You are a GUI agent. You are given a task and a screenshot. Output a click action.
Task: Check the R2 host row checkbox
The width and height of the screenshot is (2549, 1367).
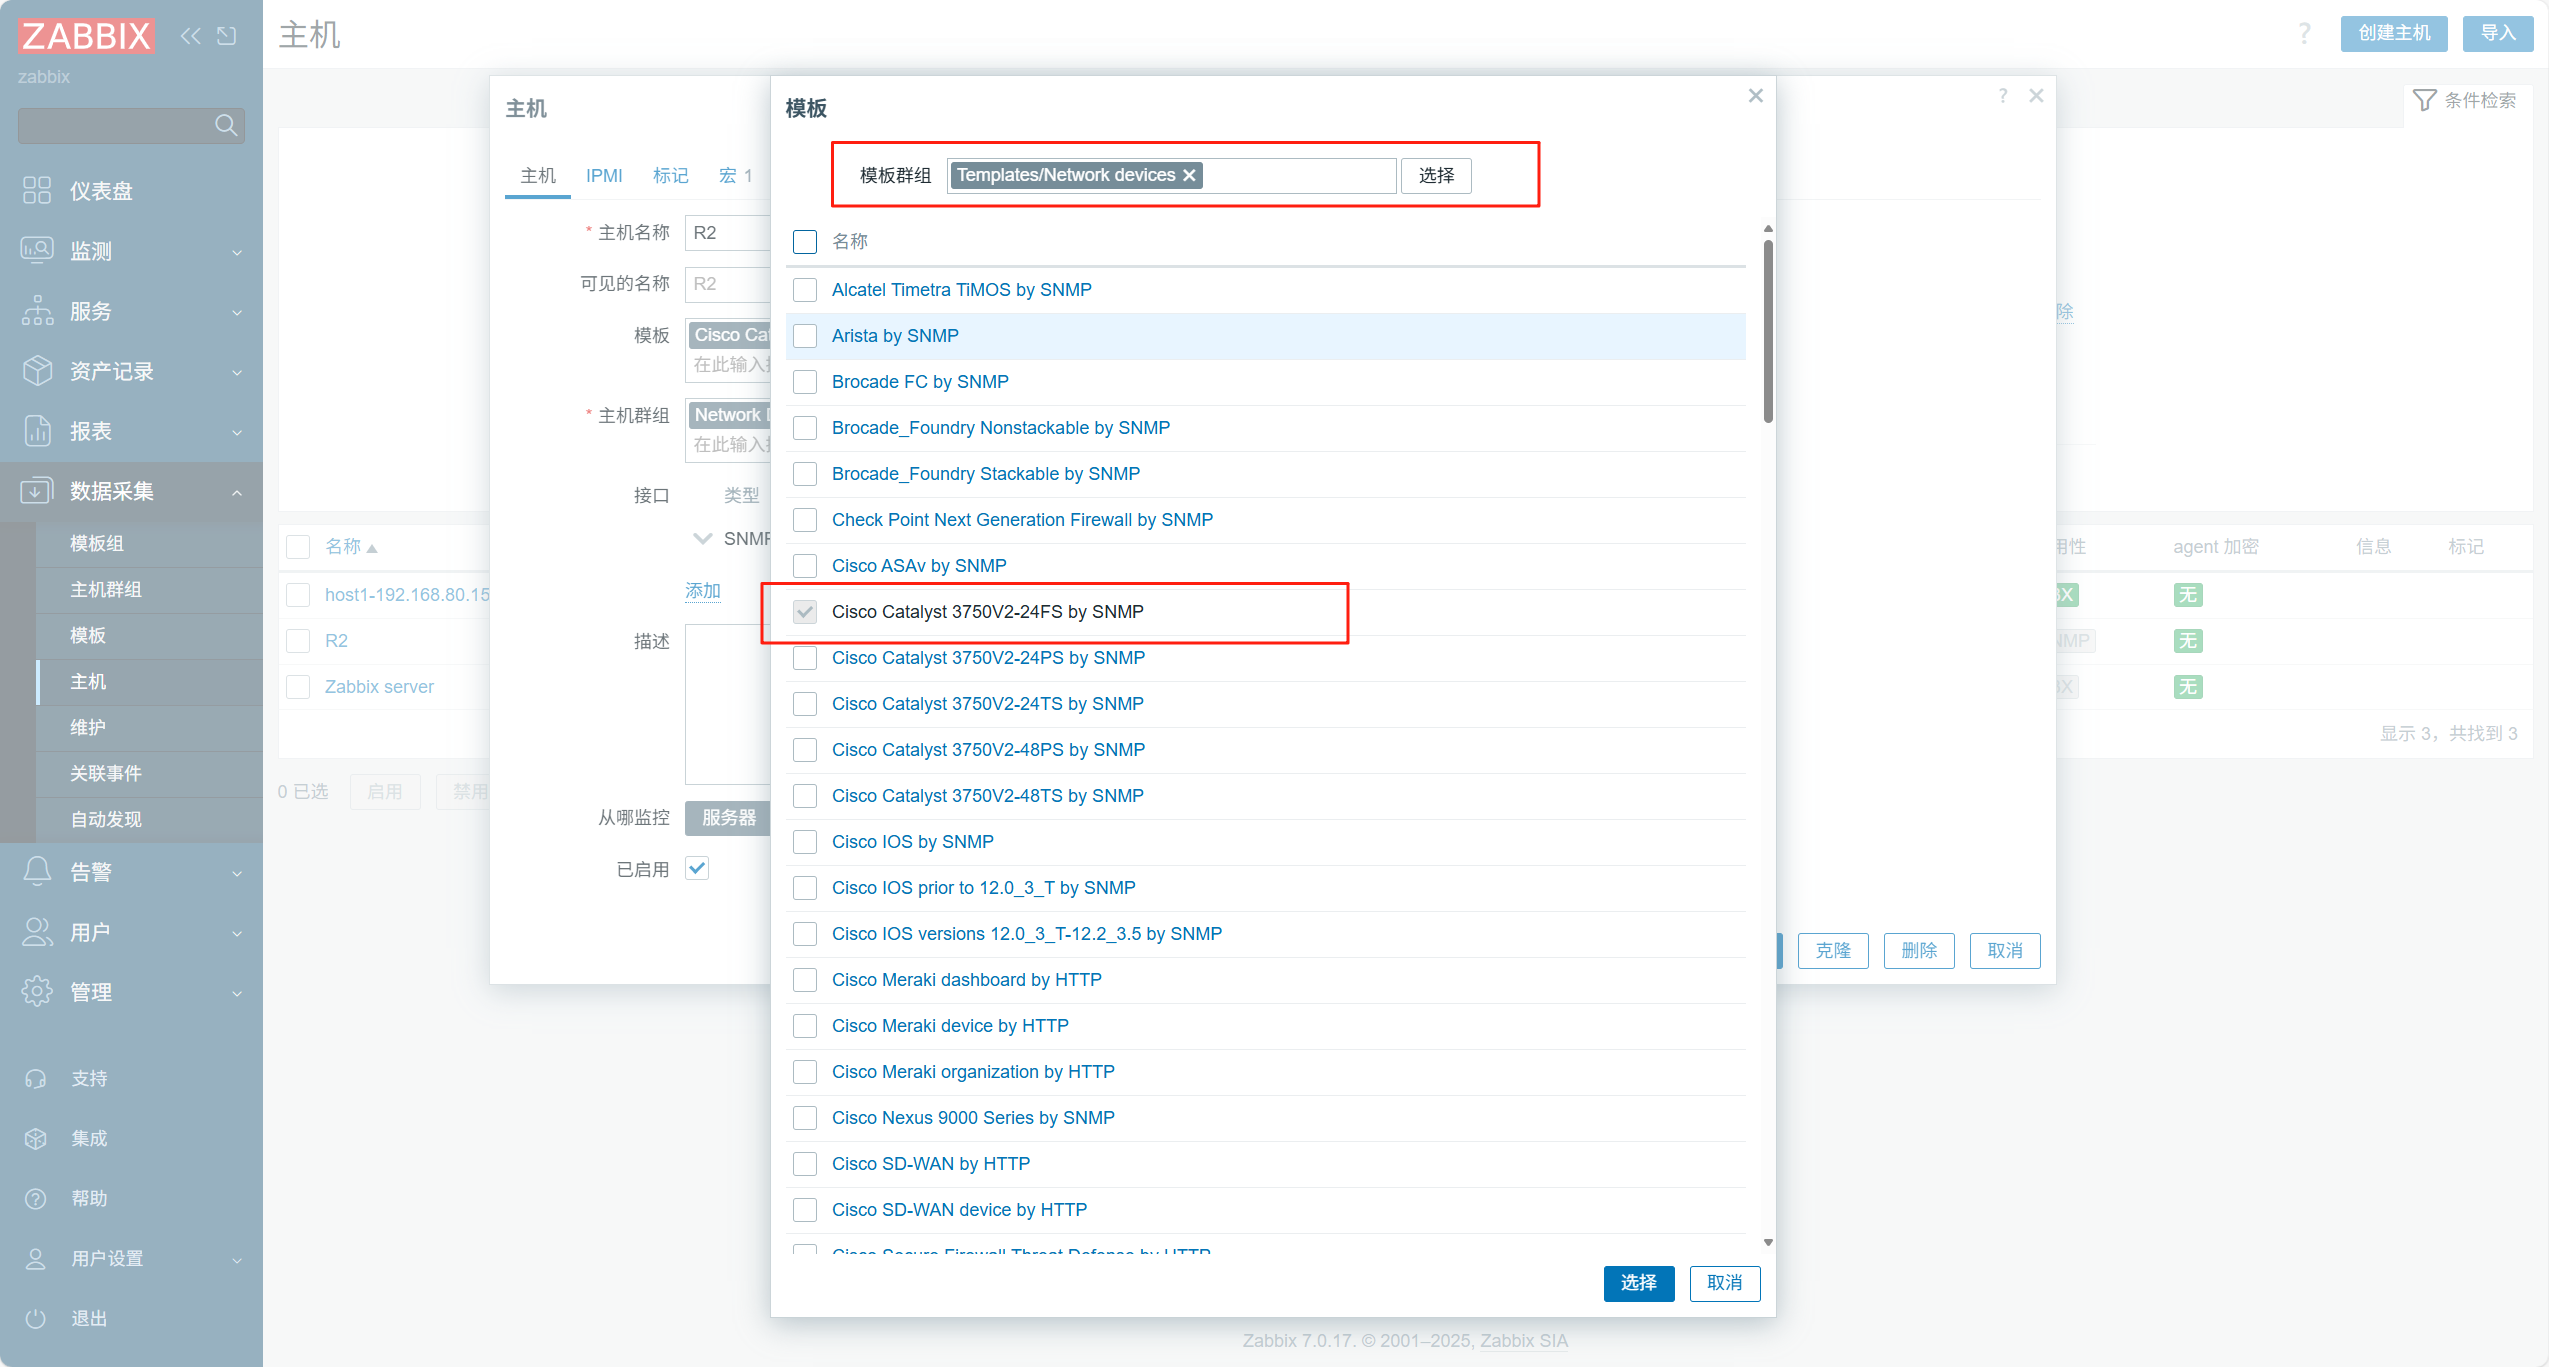298,641
